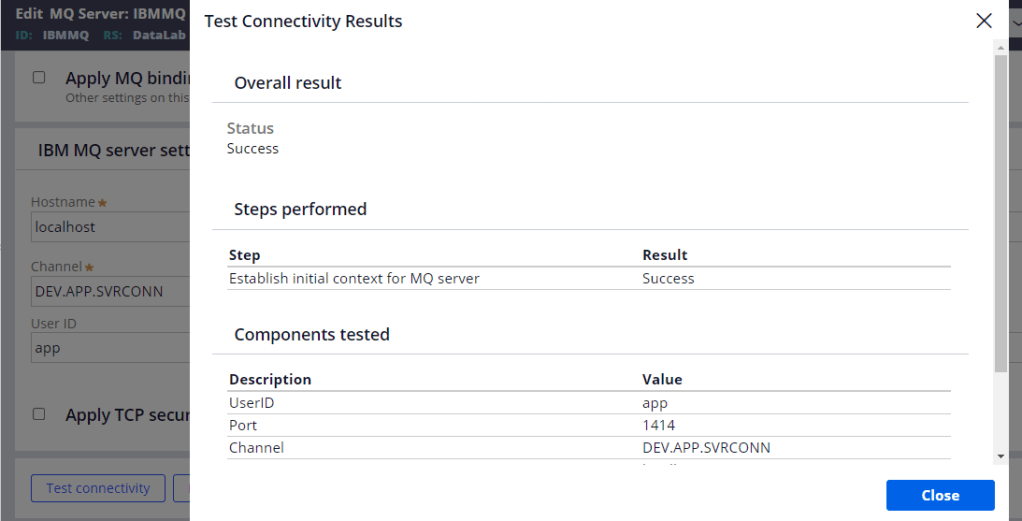Screen dimensions: 1022x521
Task: Click the Step column header
Action: coord(245,255)
